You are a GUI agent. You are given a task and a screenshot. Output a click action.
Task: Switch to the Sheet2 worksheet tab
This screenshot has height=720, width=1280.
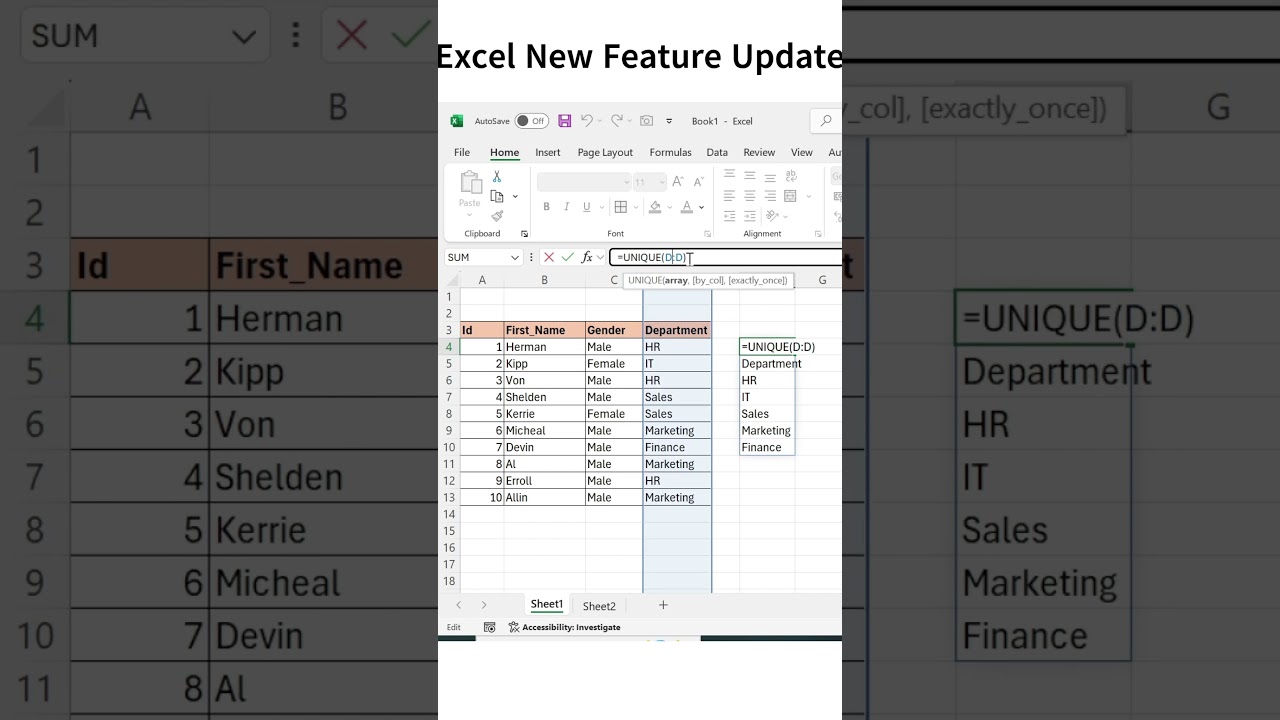[599, 606]
